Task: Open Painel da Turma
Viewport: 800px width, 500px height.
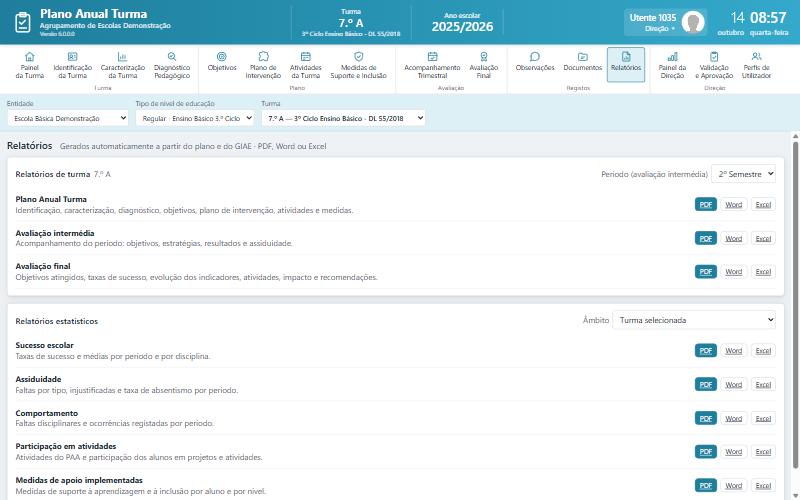Action: (30, 65)
